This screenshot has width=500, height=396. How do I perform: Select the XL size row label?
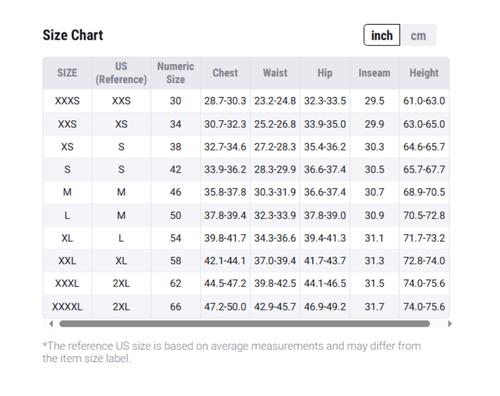67,238
